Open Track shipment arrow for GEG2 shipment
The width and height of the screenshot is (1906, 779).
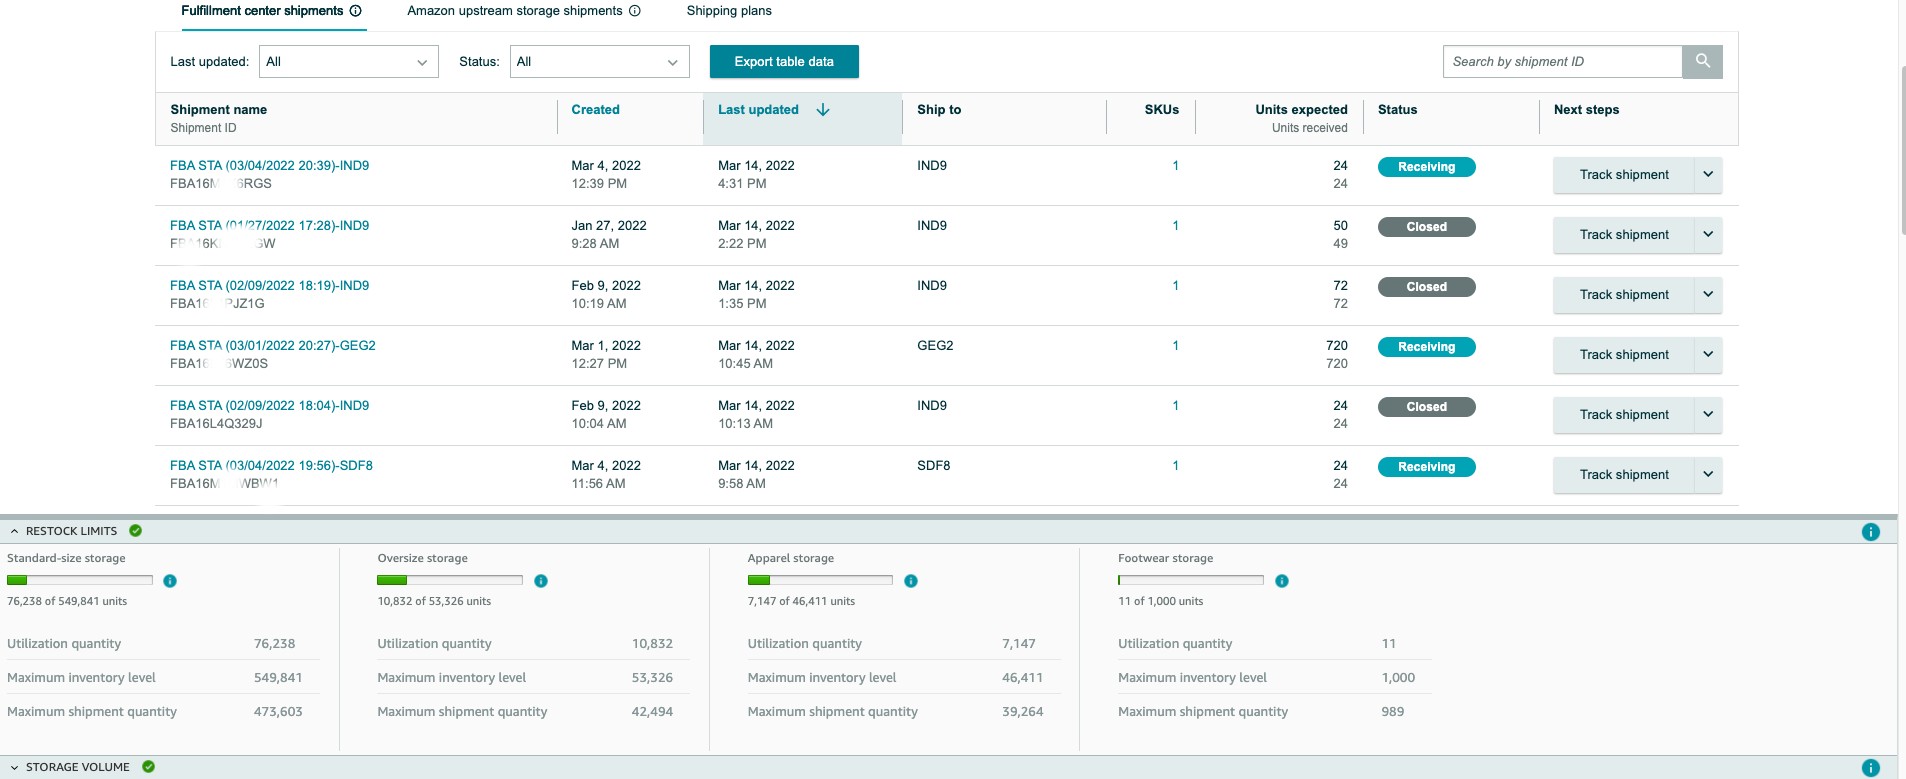pyautogui.click(x=1708, y=355)
